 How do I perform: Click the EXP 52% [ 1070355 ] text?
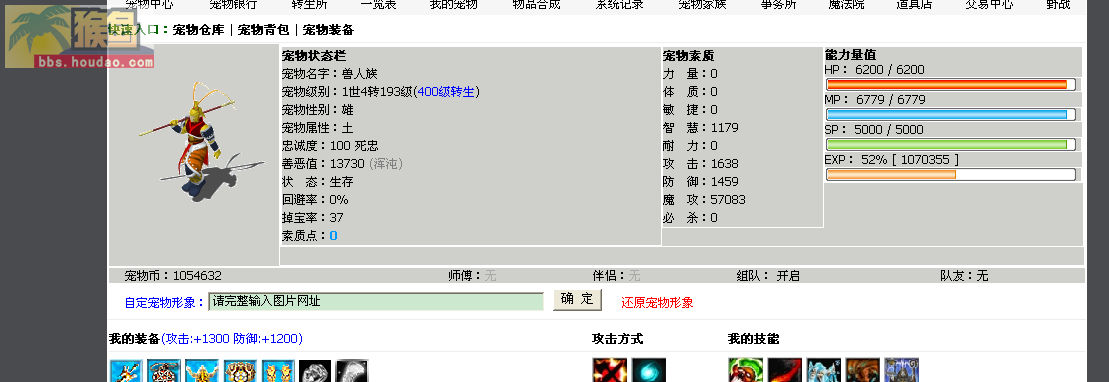[892, 160]
